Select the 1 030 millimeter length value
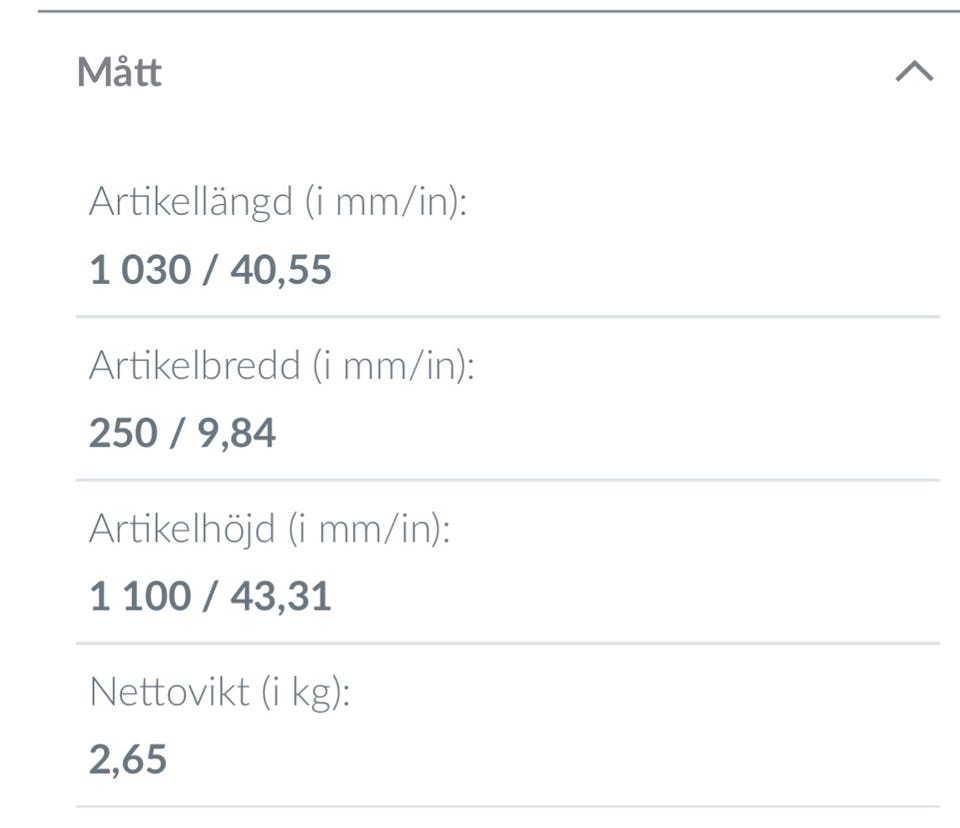This screenshot has height=828, width=960. point(139,270)
